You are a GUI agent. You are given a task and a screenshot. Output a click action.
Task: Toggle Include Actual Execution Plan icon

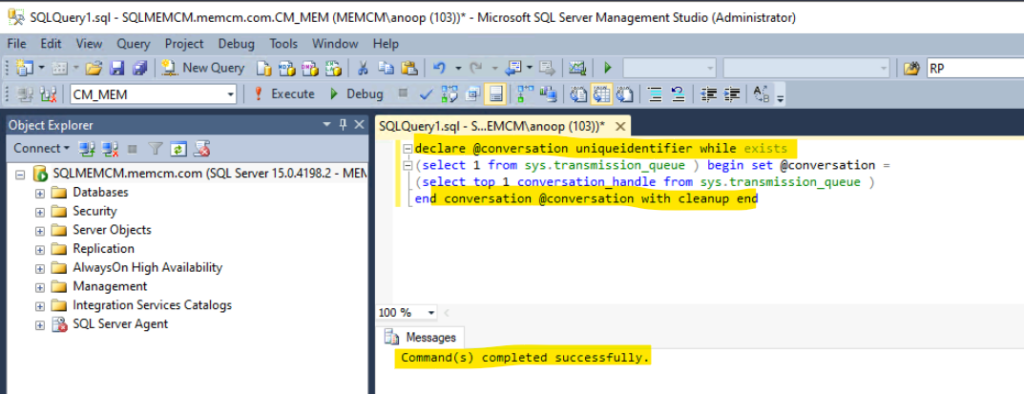[x=526, y=94]
